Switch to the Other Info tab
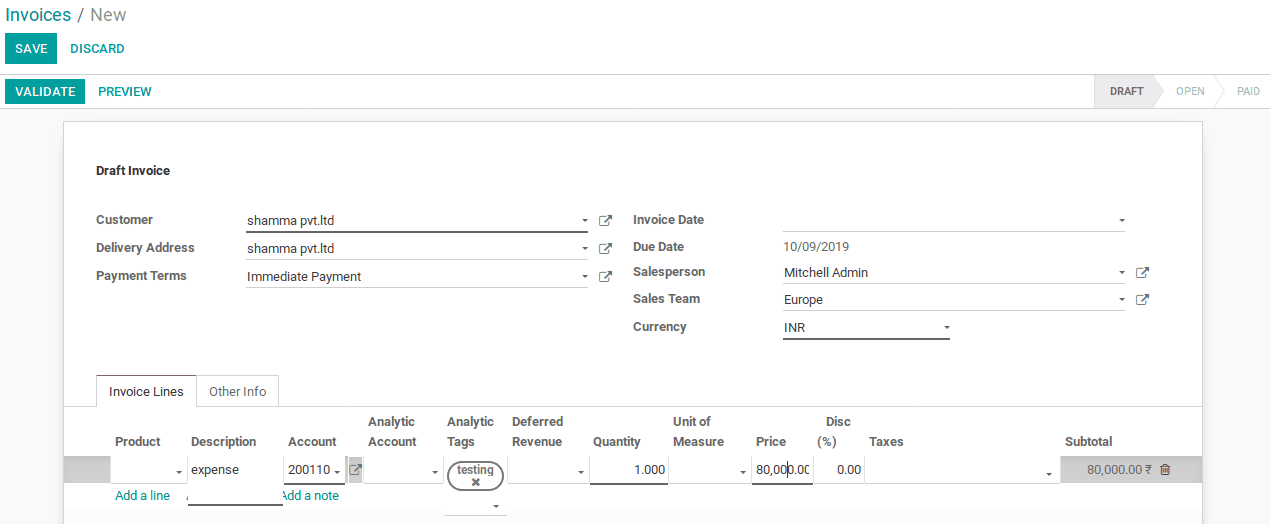 click(238, 392)
